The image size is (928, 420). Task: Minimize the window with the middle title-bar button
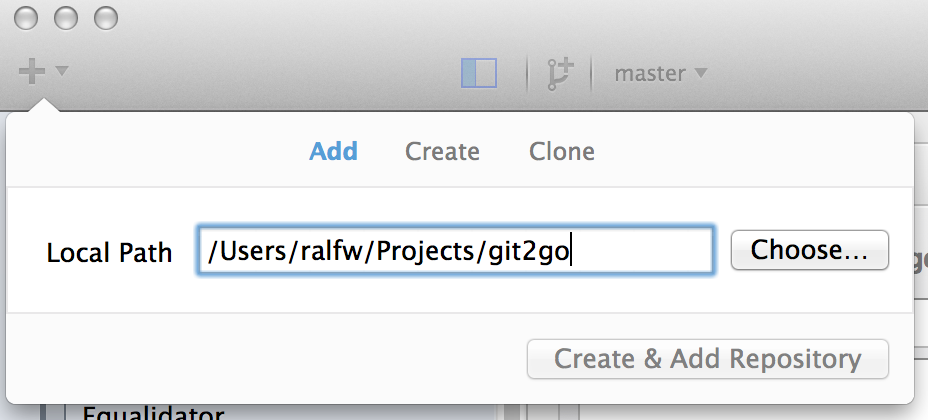coord(66,18)
